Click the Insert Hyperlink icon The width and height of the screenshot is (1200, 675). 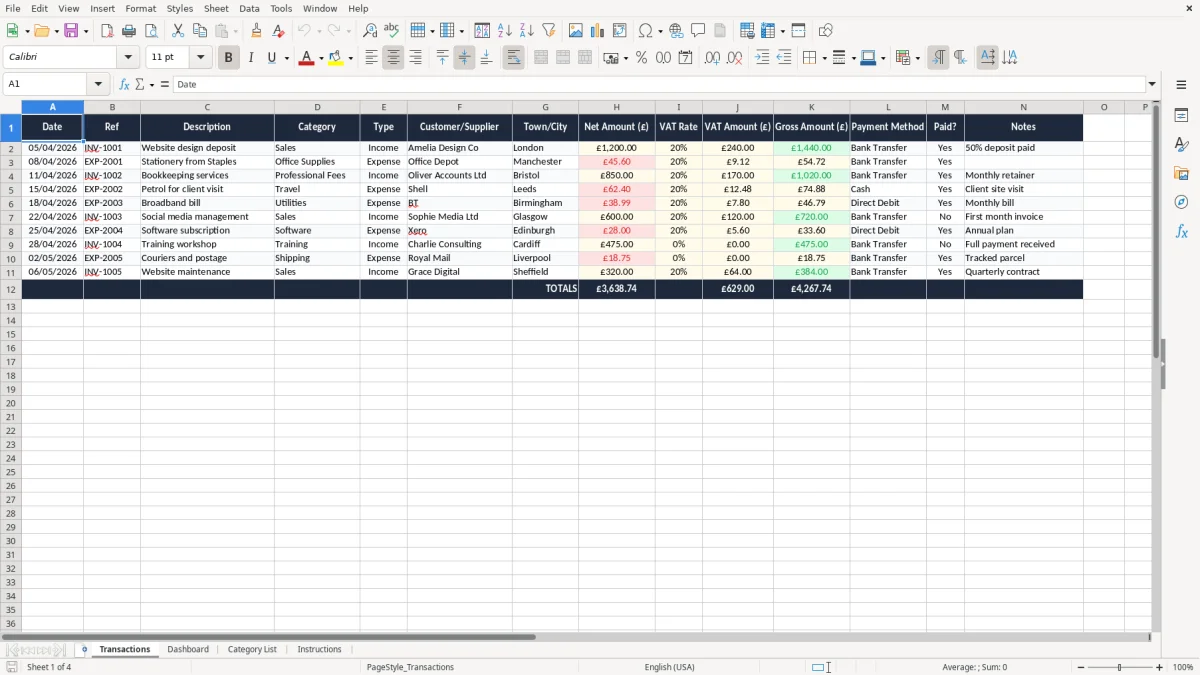click(x=677, y=31)
